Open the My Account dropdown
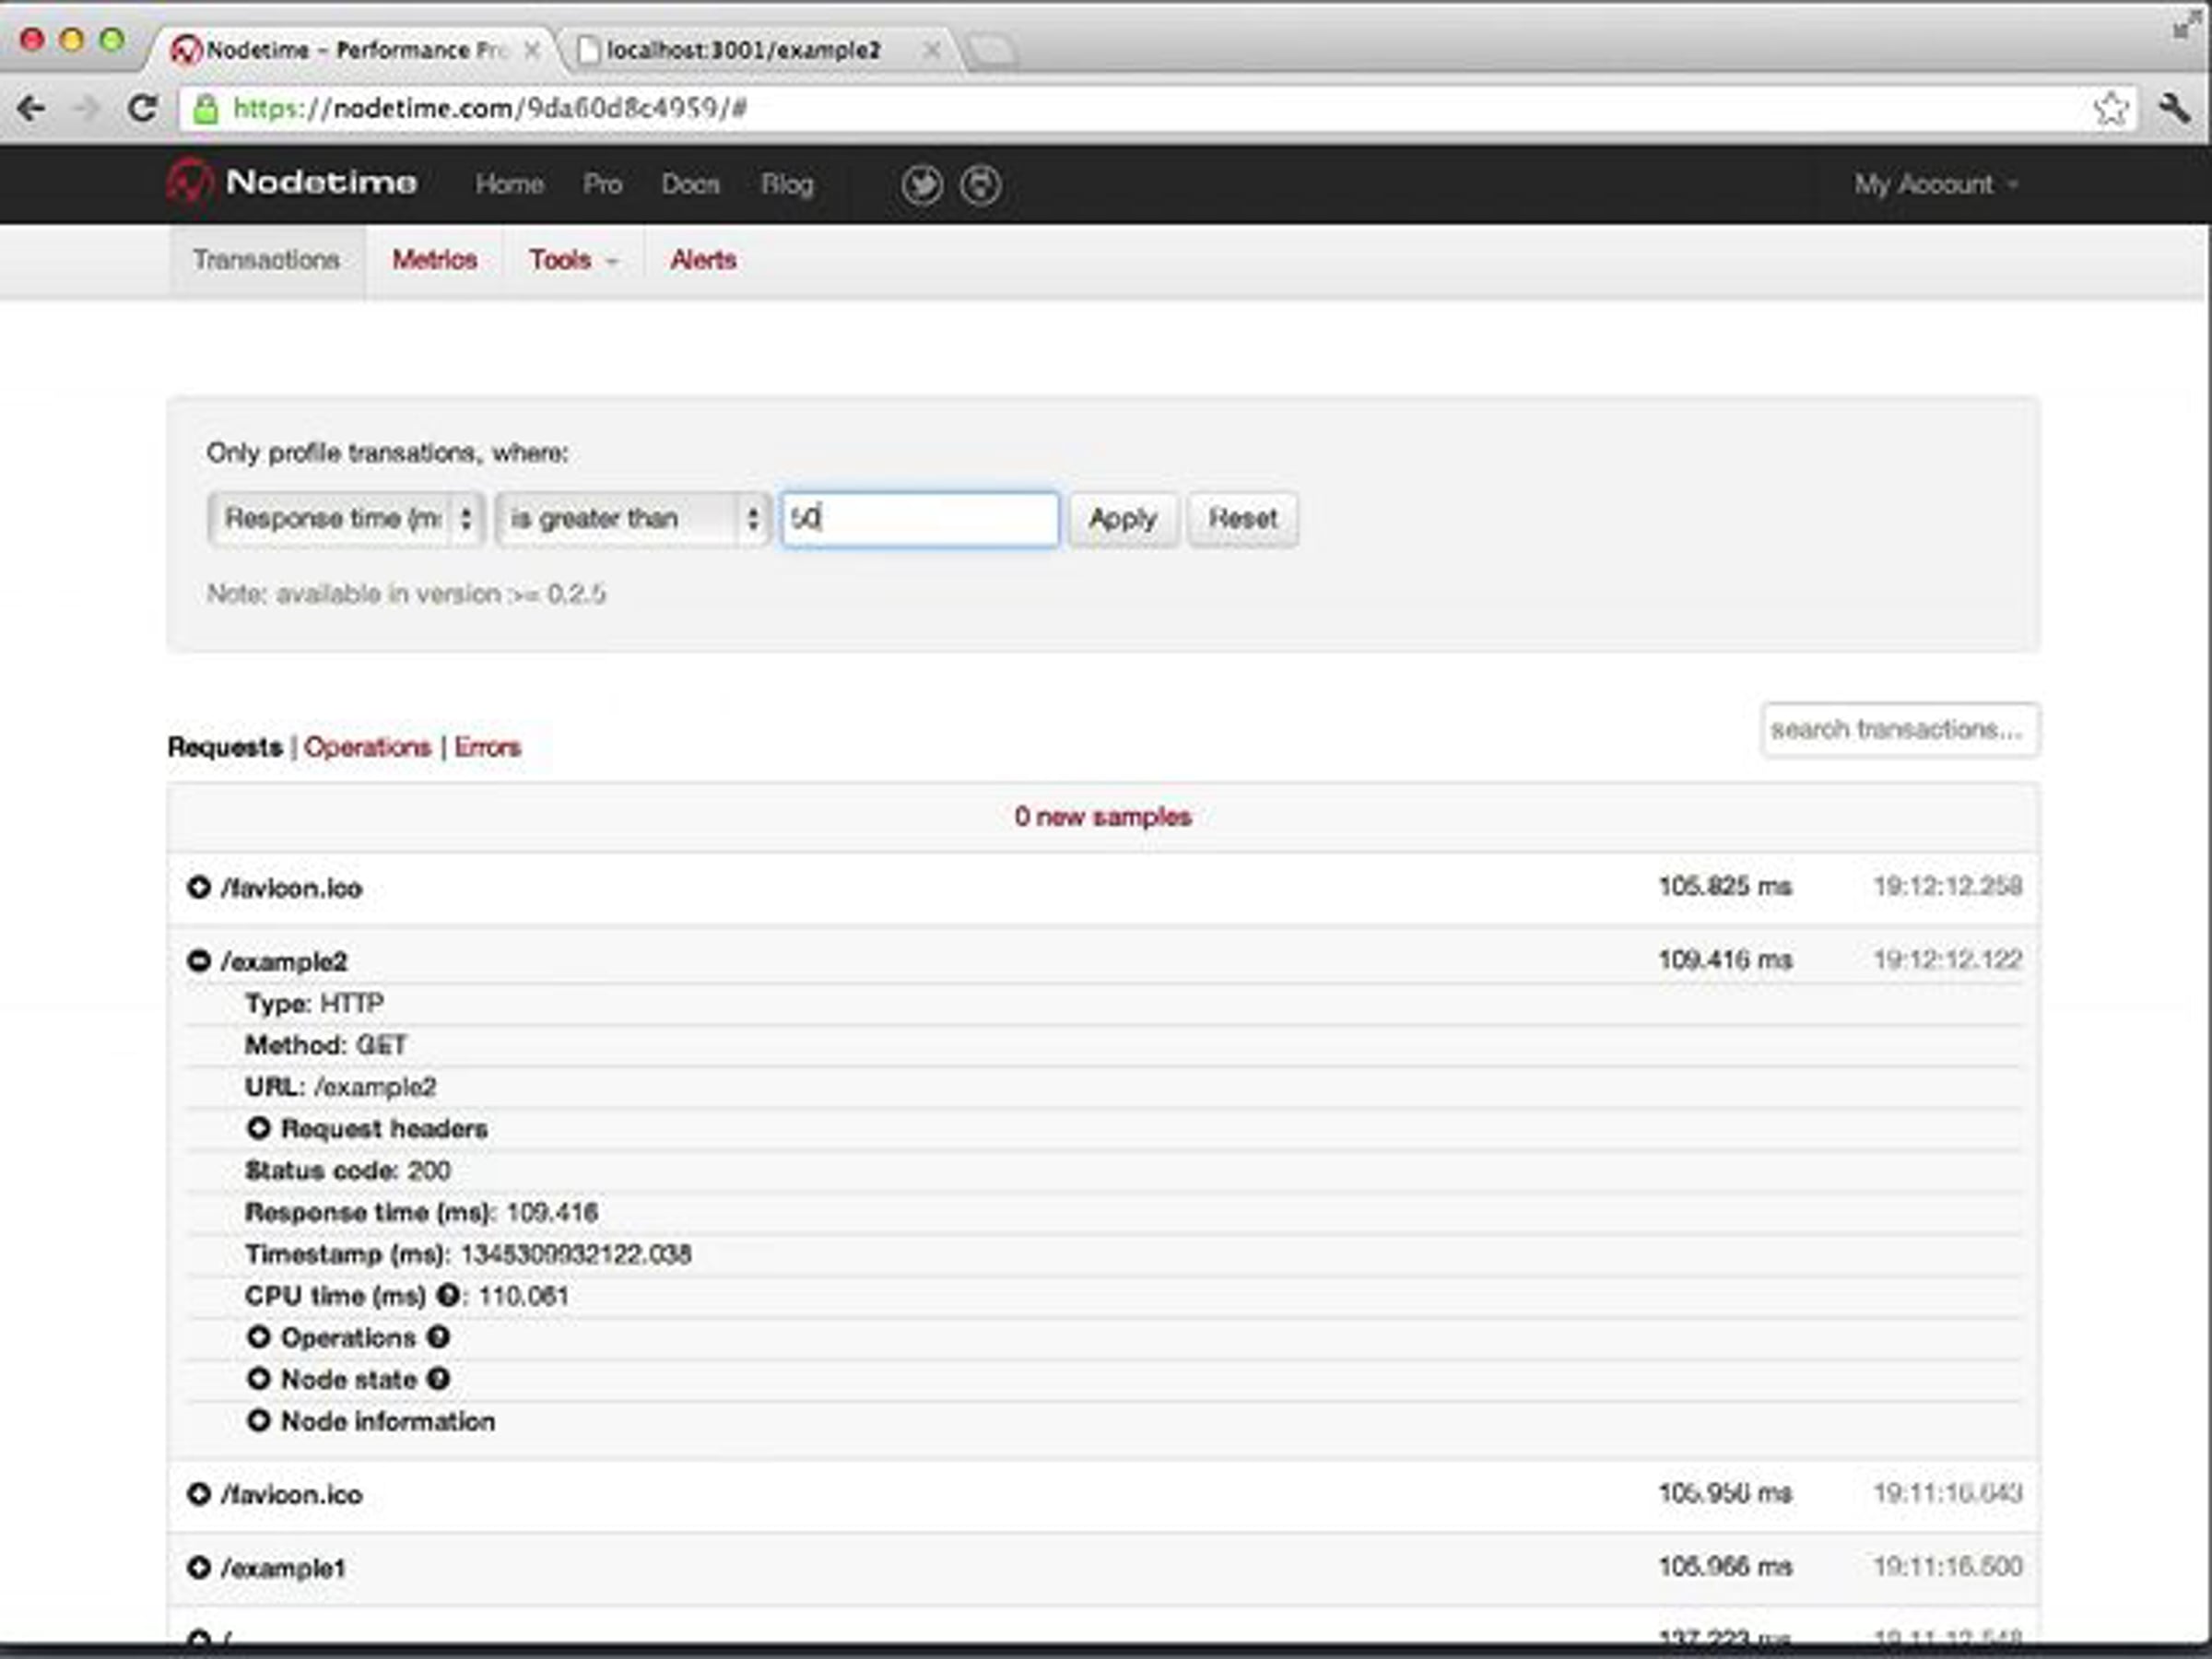Viewport: 2212px width, 1659px height. (1936, 185)
